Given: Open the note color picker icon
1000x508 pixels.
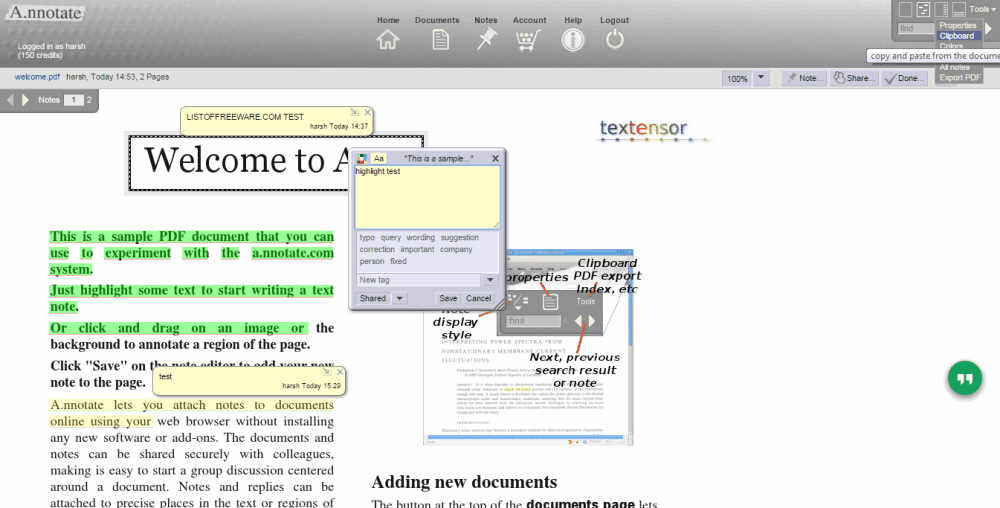Looking at the screenshot, I should point(362,158).
